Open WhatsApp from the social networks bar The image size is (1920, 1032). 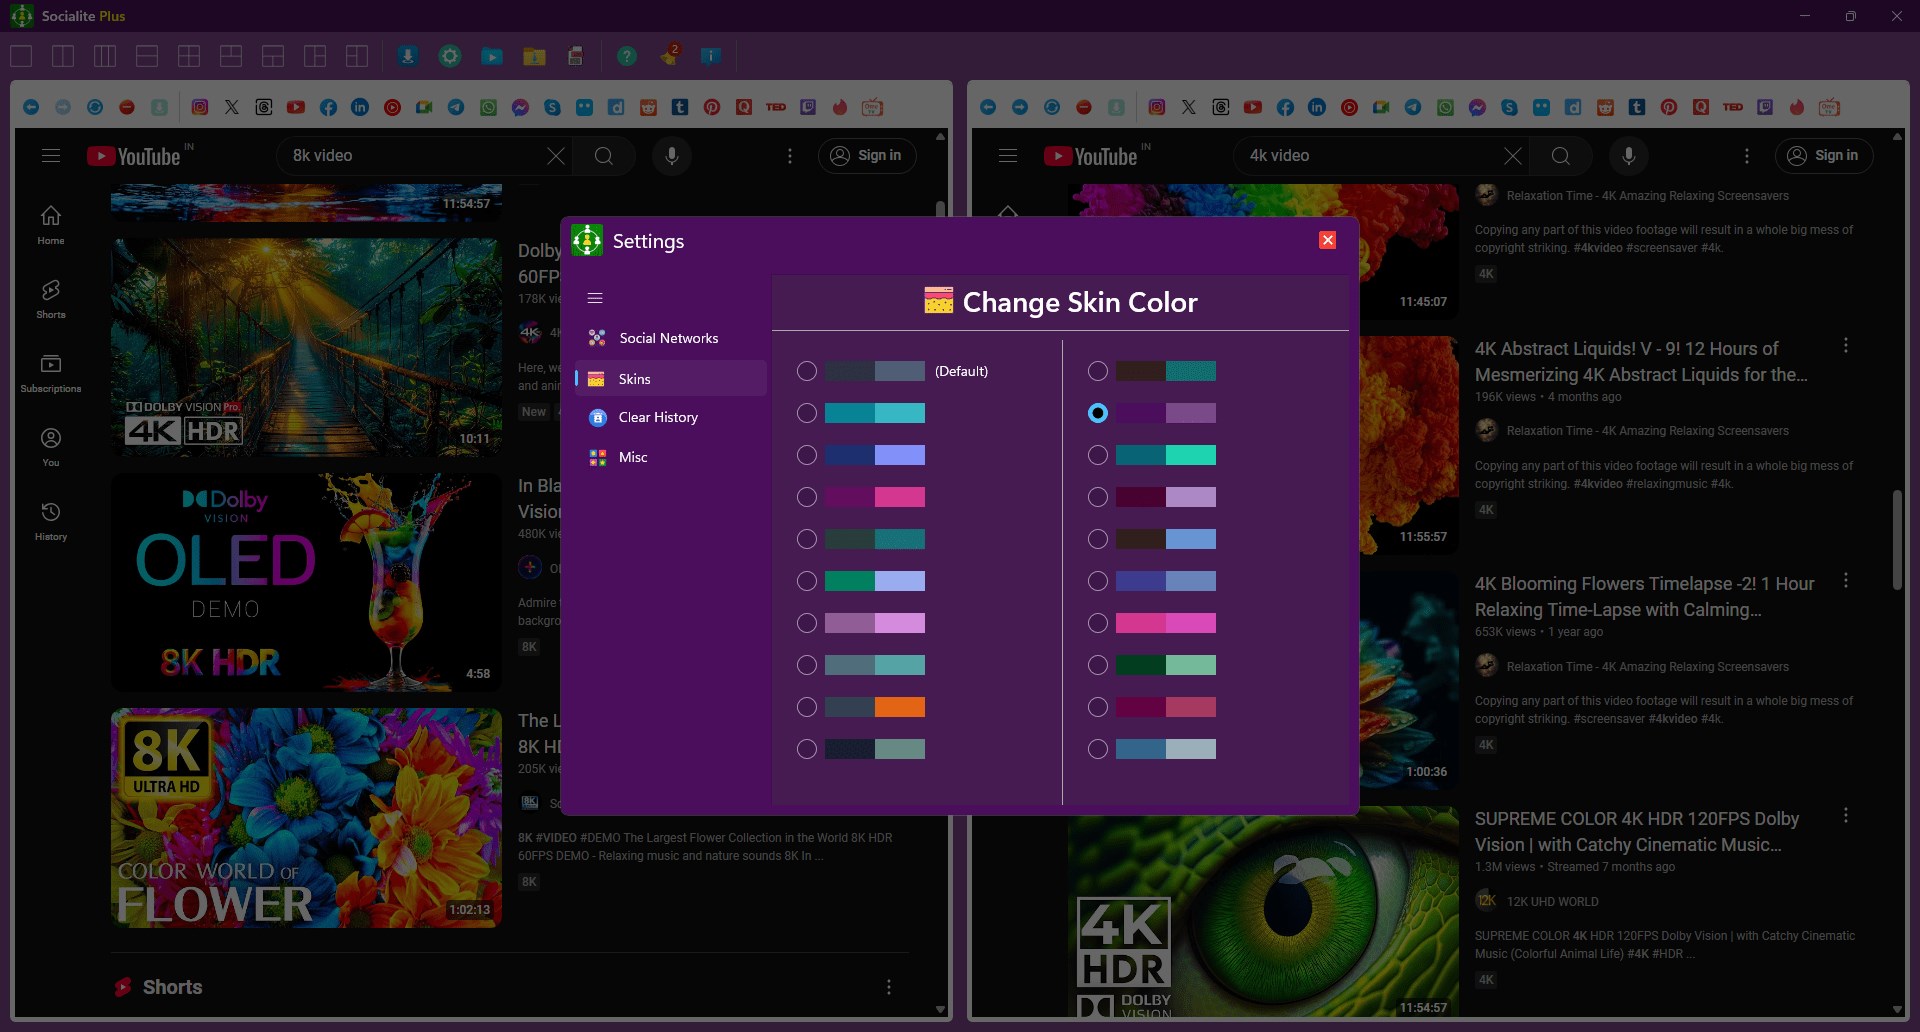[488, 107]
